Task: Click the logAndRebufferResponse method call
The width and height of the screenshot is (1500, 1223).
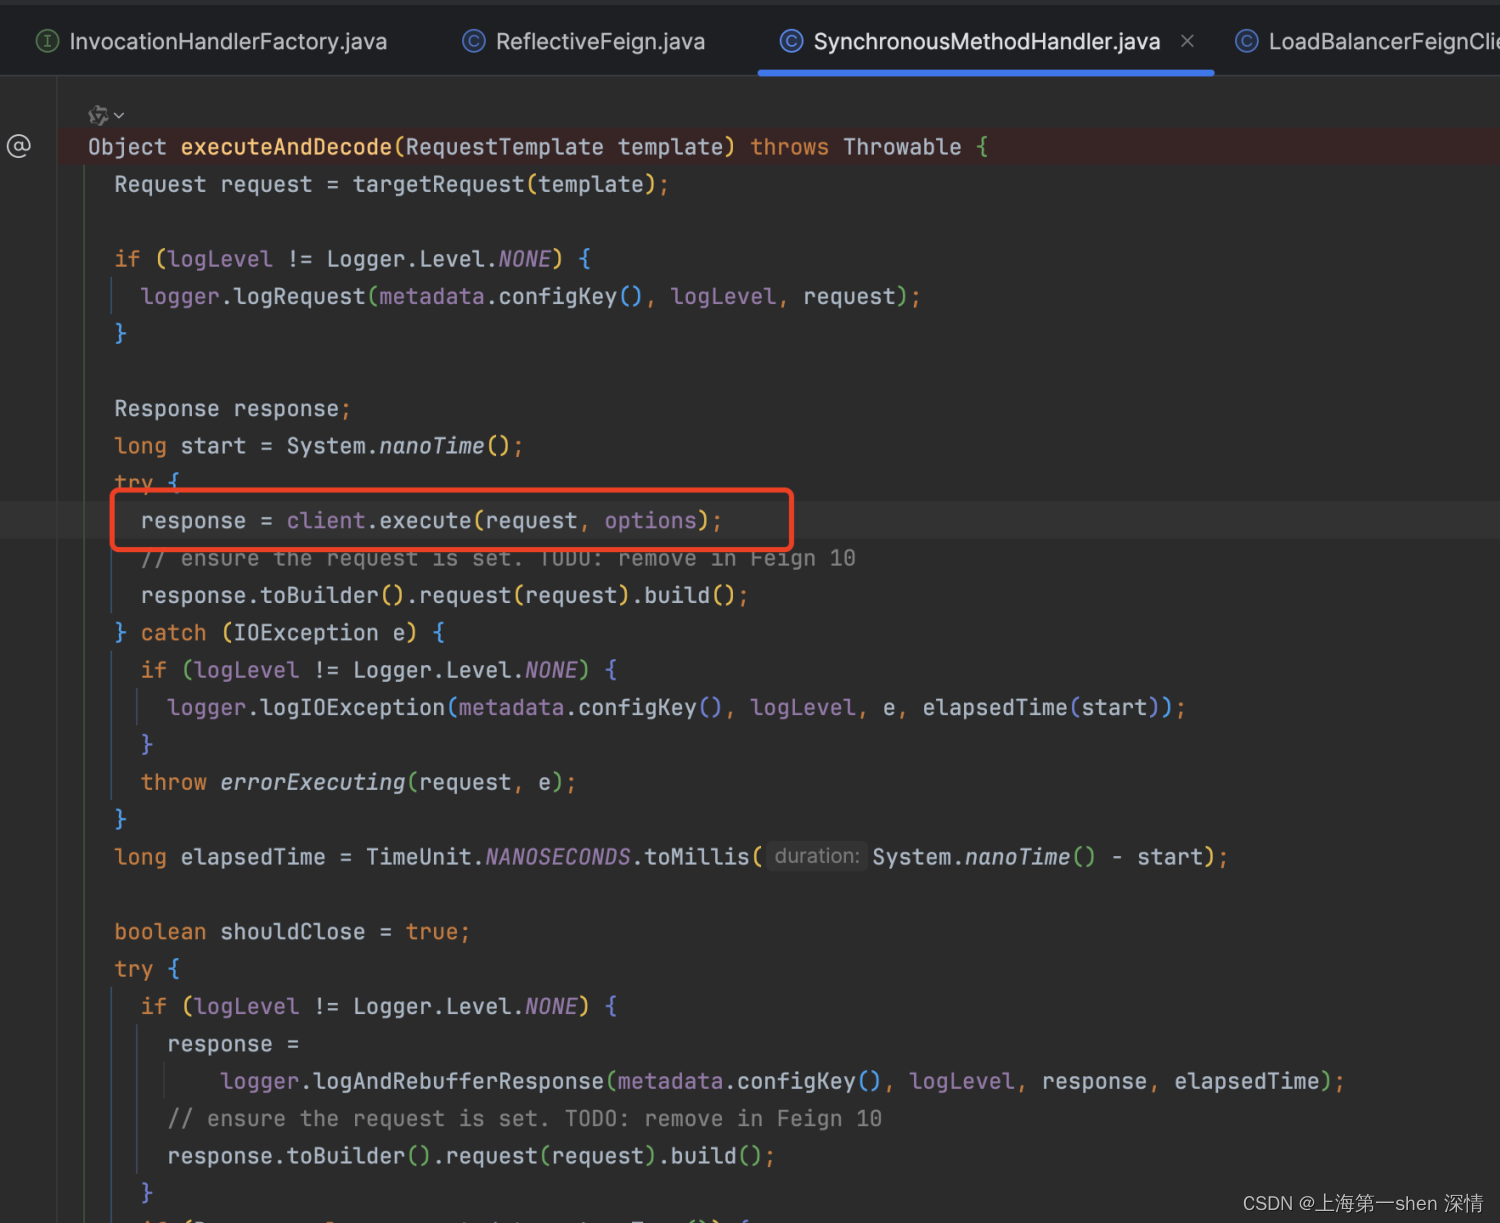Action: pos(458,1081)
